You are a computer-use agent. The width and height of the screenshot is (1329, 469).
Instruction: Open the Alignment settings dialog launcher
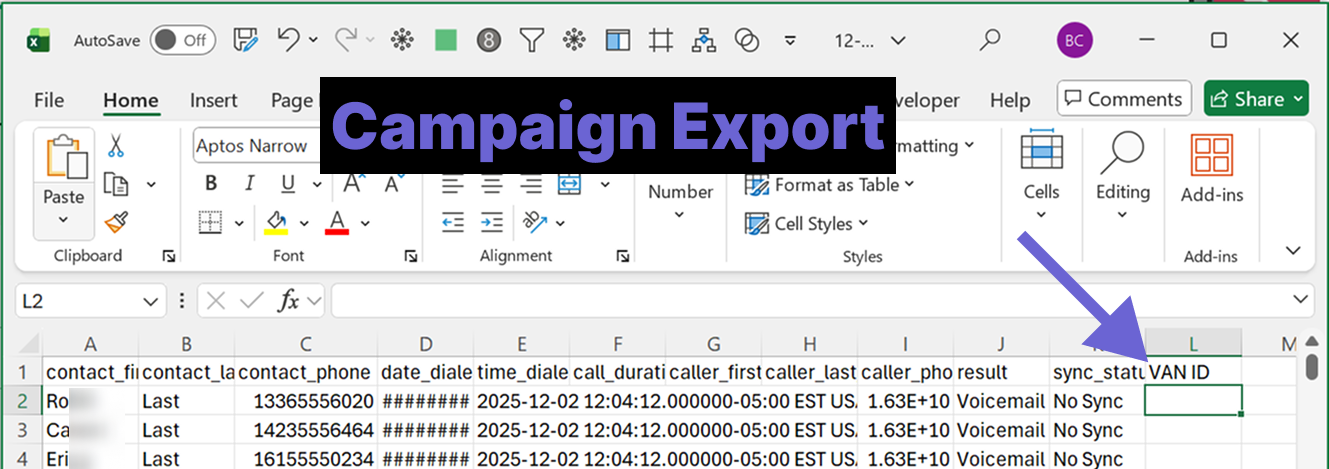click(623, 256)
